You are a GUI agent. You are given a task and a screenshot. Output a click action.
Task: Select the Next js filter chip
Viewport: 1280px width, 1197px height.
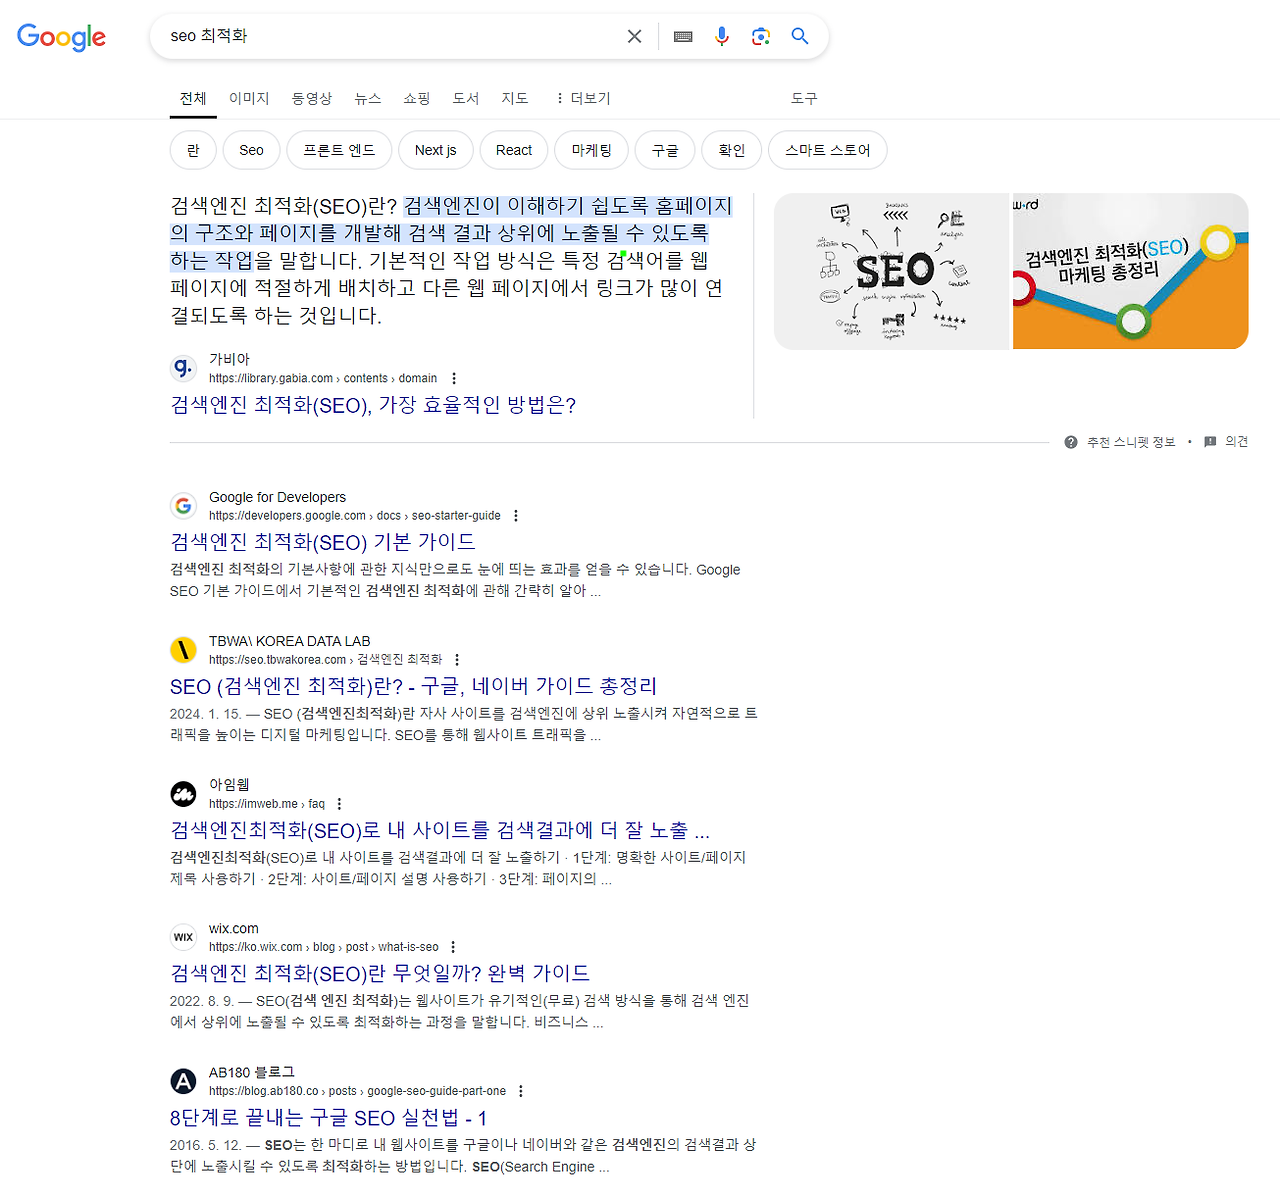(435, 150)
